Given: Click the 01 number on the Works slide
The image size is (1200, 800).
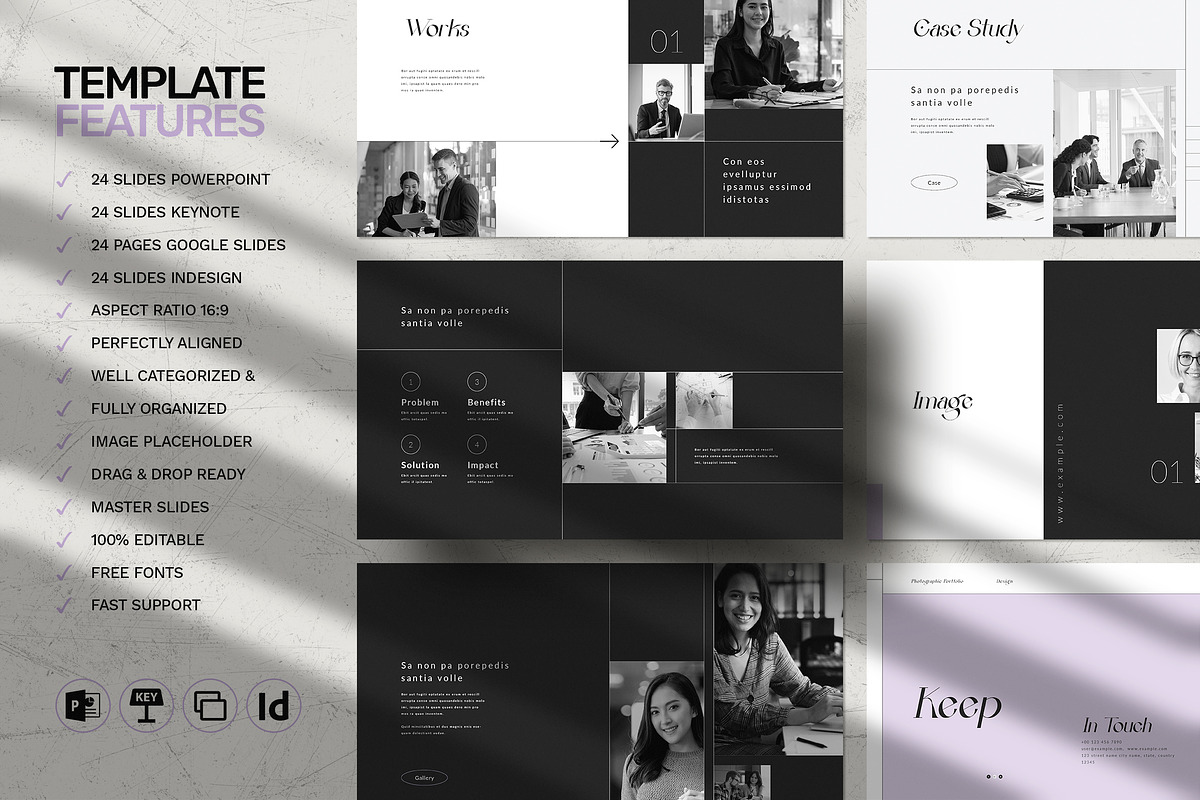Looking at the screenshot, I should 666,41.
